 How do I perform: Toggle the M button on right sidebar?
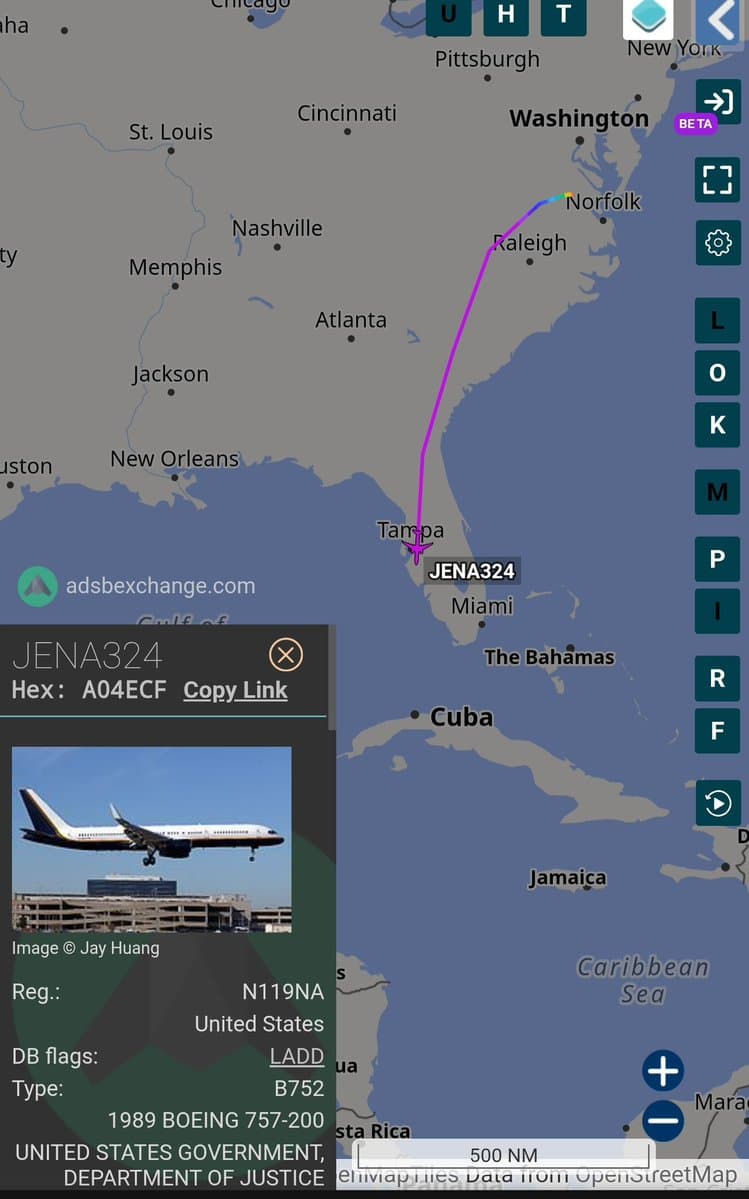[x=718, y=492]
